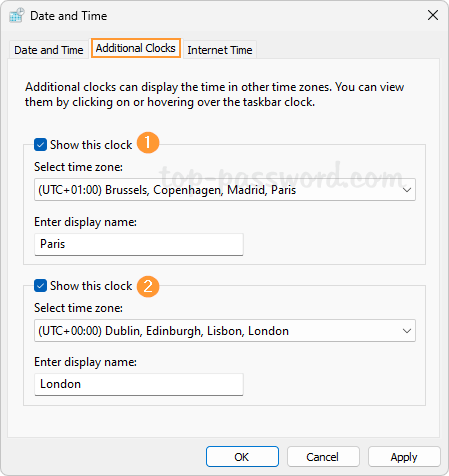Image resolution: width=449 pixels, height=476 pixels.
Task: Click the chevron arrow on the UTC+00:00 combo box
Action: [x=407, y=331]
